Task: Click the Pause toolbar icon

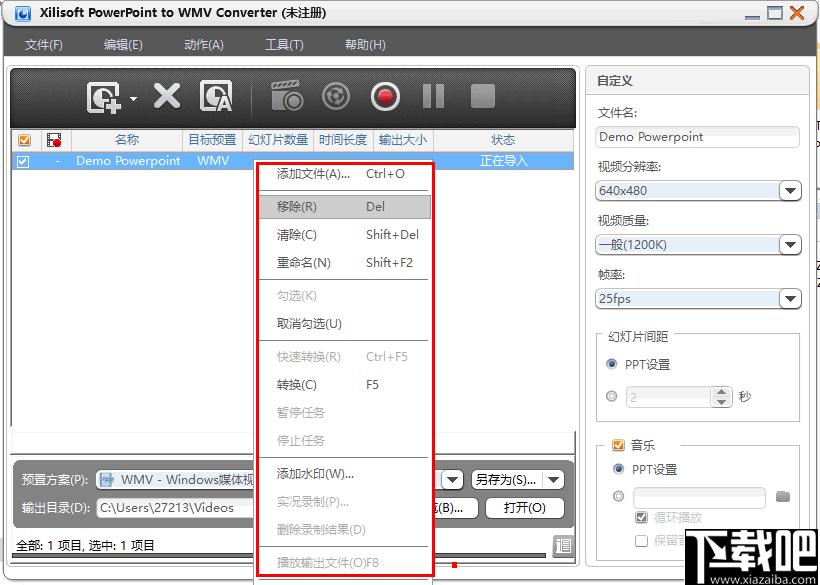Action: point(433,96)
